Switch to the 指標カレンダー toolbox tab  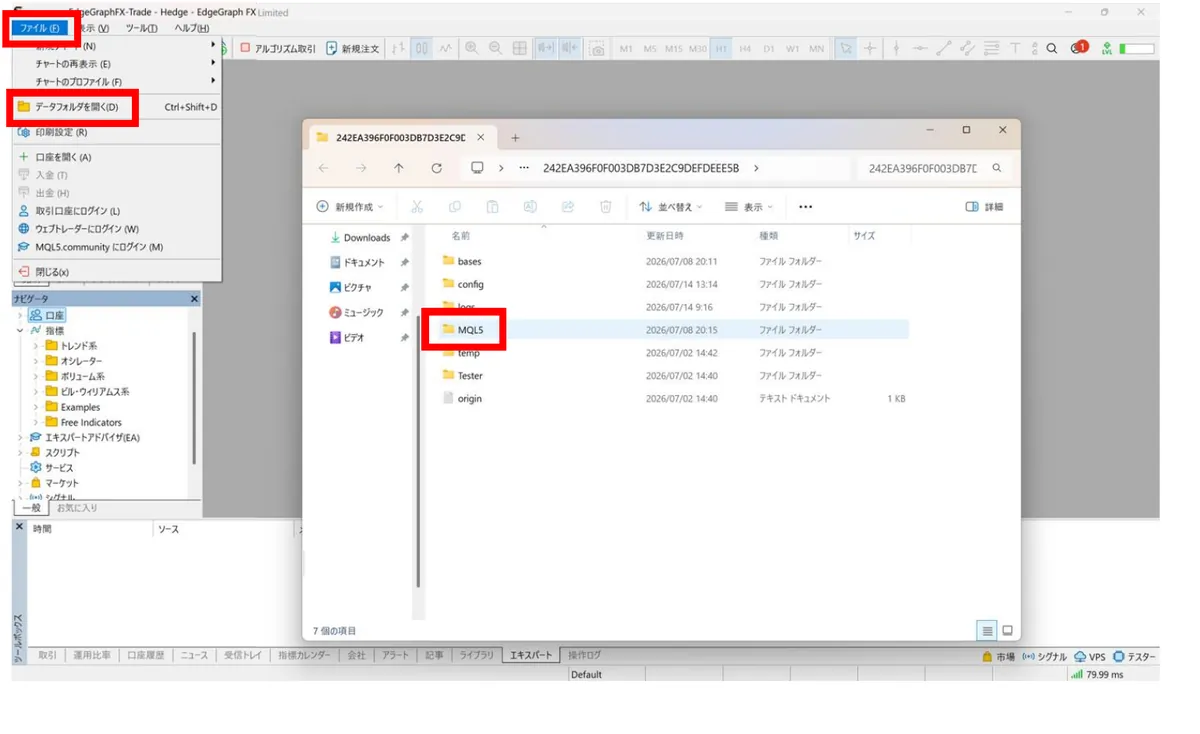(303, 655)
